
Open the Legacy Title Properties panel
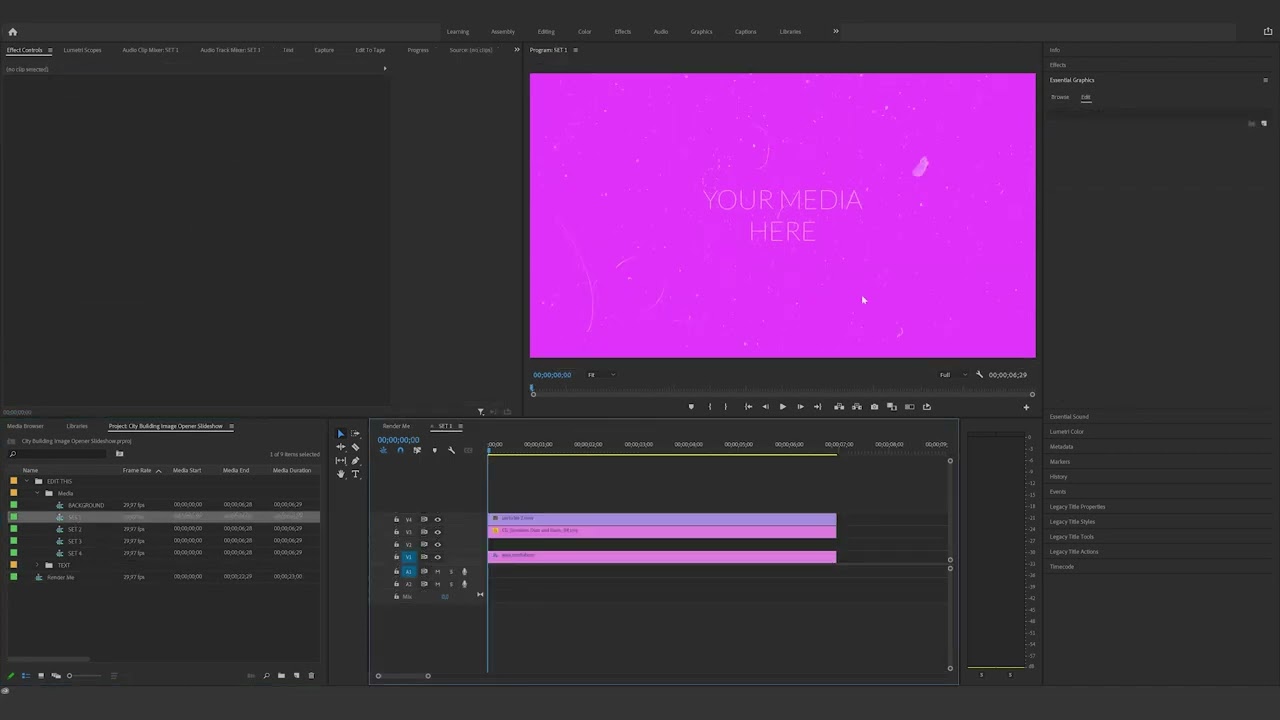point(1077,507)
